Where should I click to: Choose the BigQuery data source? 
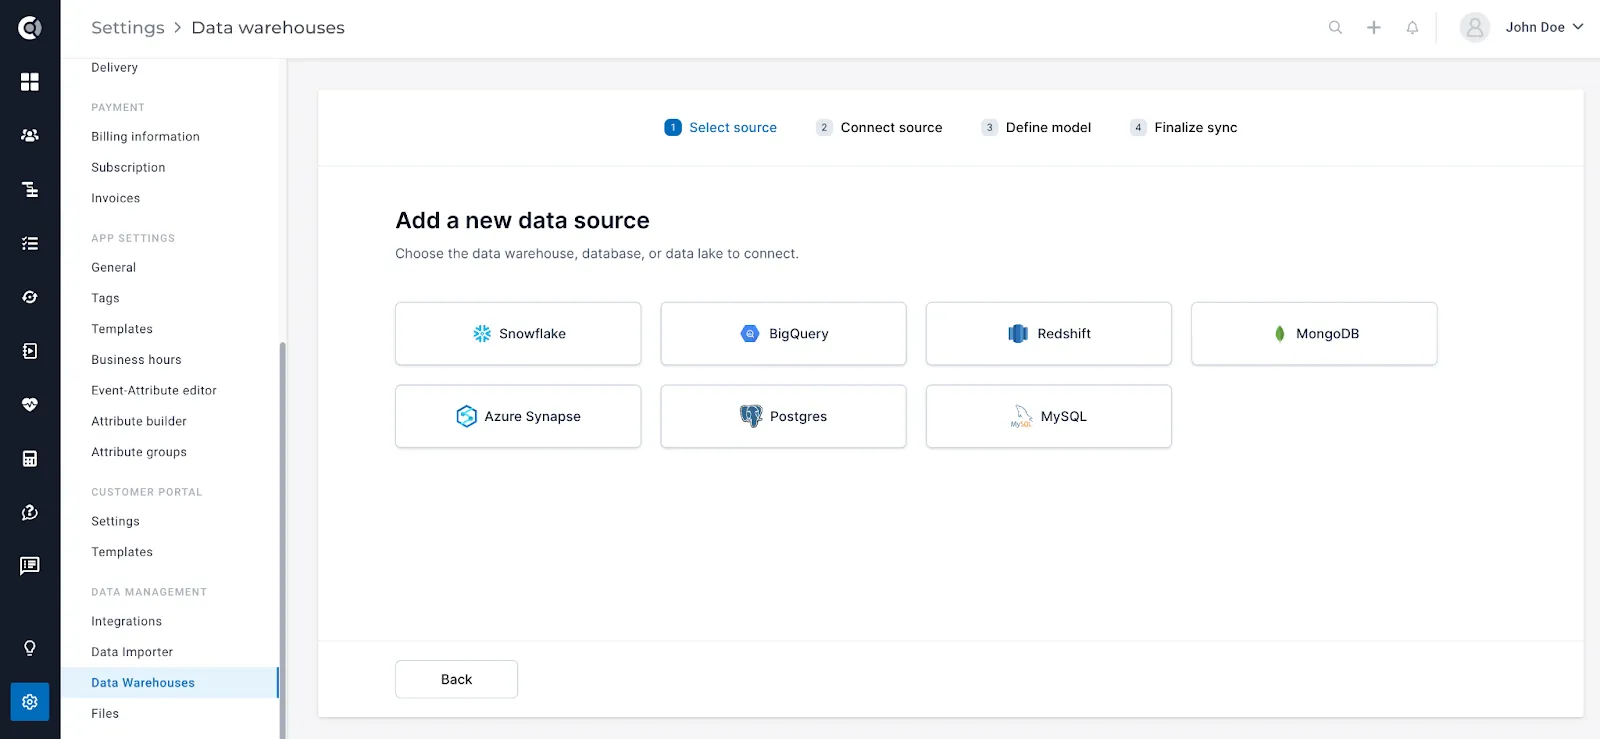pos(783,334)
